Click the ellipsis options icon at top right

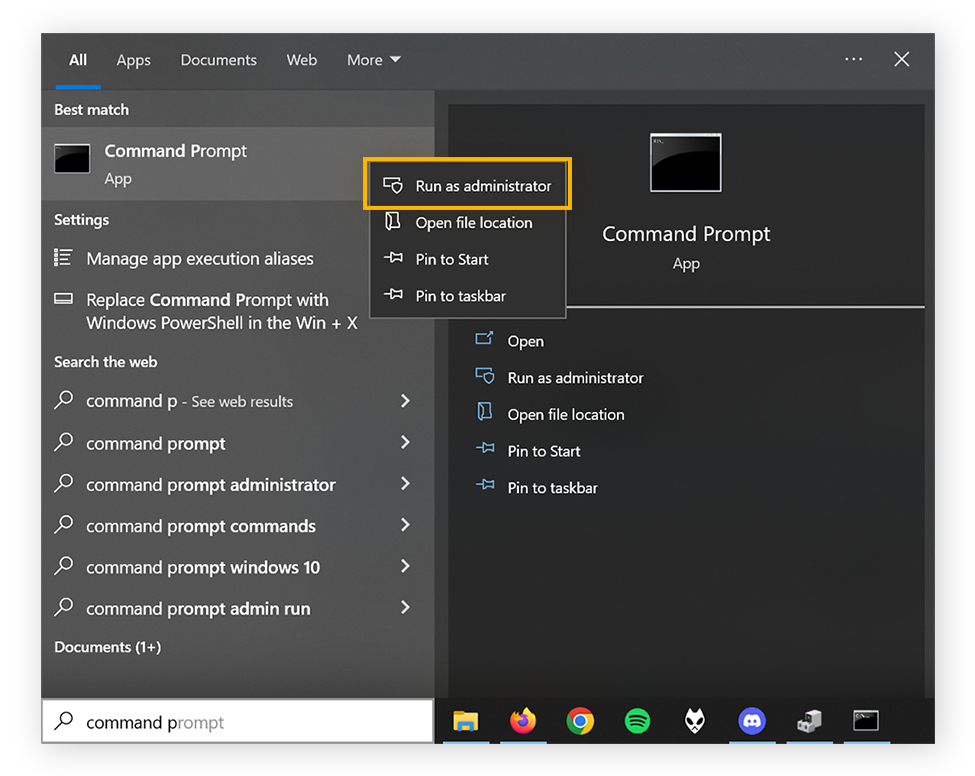(853, 59)
